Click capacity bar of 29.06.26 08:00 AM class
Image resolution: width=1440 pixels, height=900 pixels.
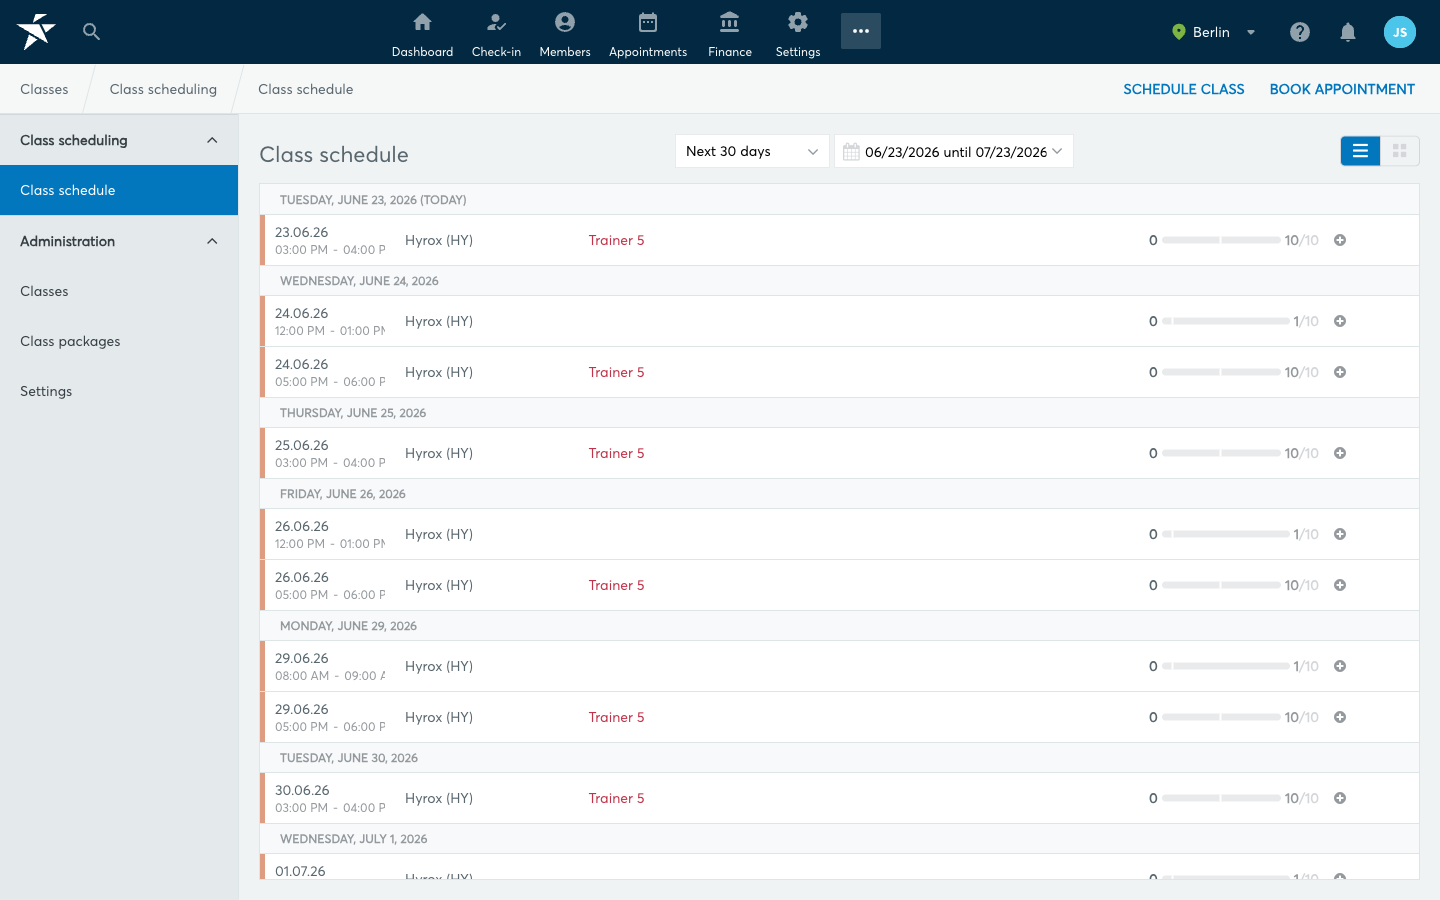[1226, 666]
